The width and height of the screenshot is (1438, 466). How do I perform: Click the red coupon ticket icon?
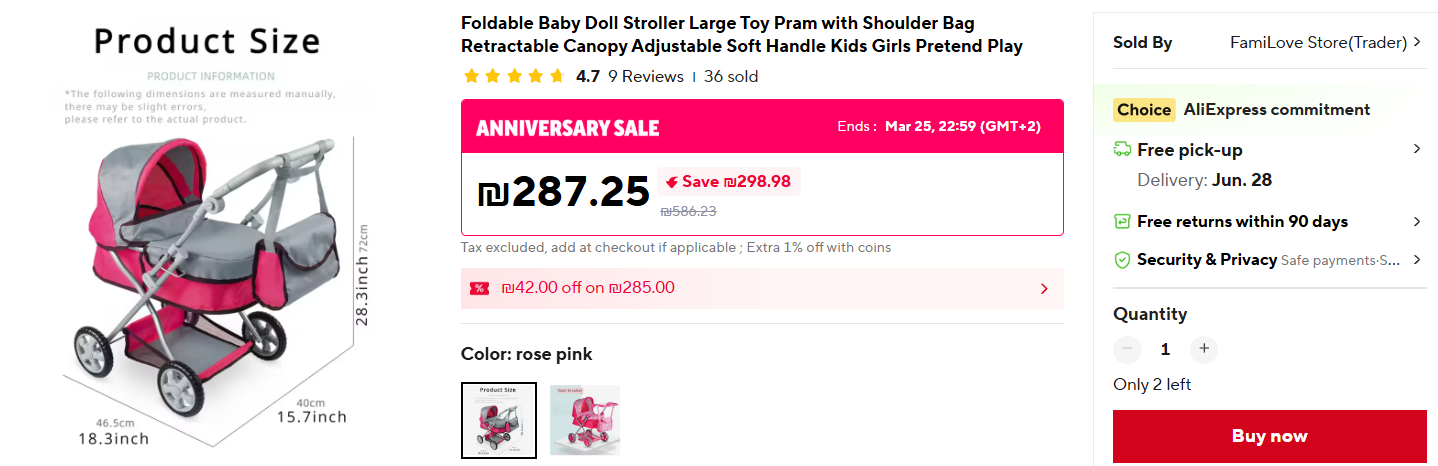click(x=480, y=288)
